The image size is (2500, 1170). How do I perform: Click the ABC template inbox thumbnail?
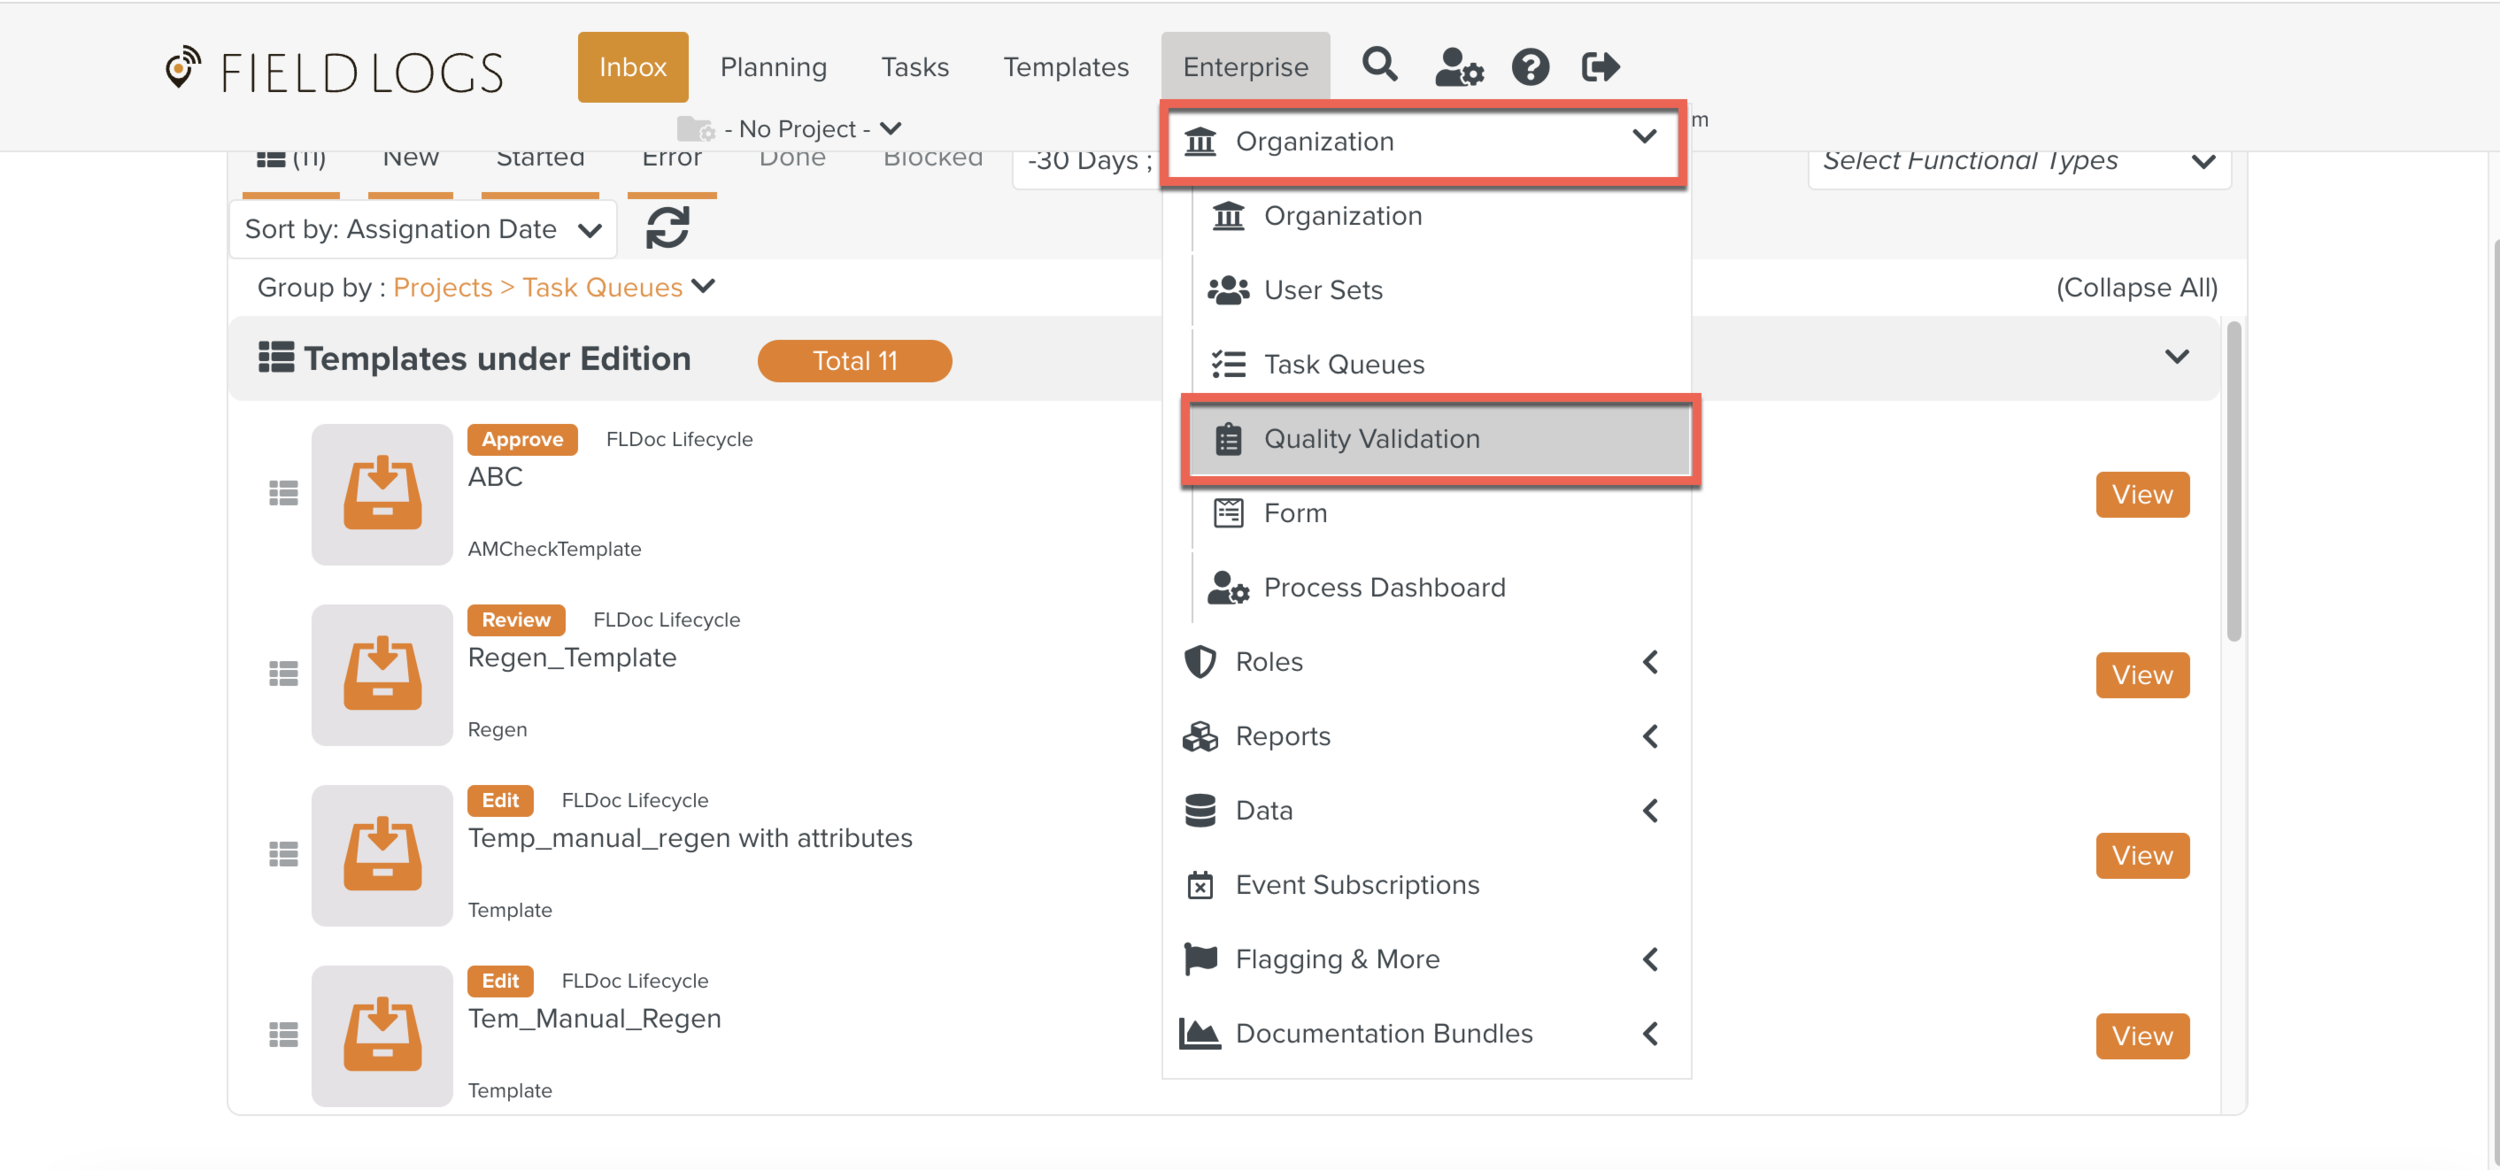(x=382, y=494)
